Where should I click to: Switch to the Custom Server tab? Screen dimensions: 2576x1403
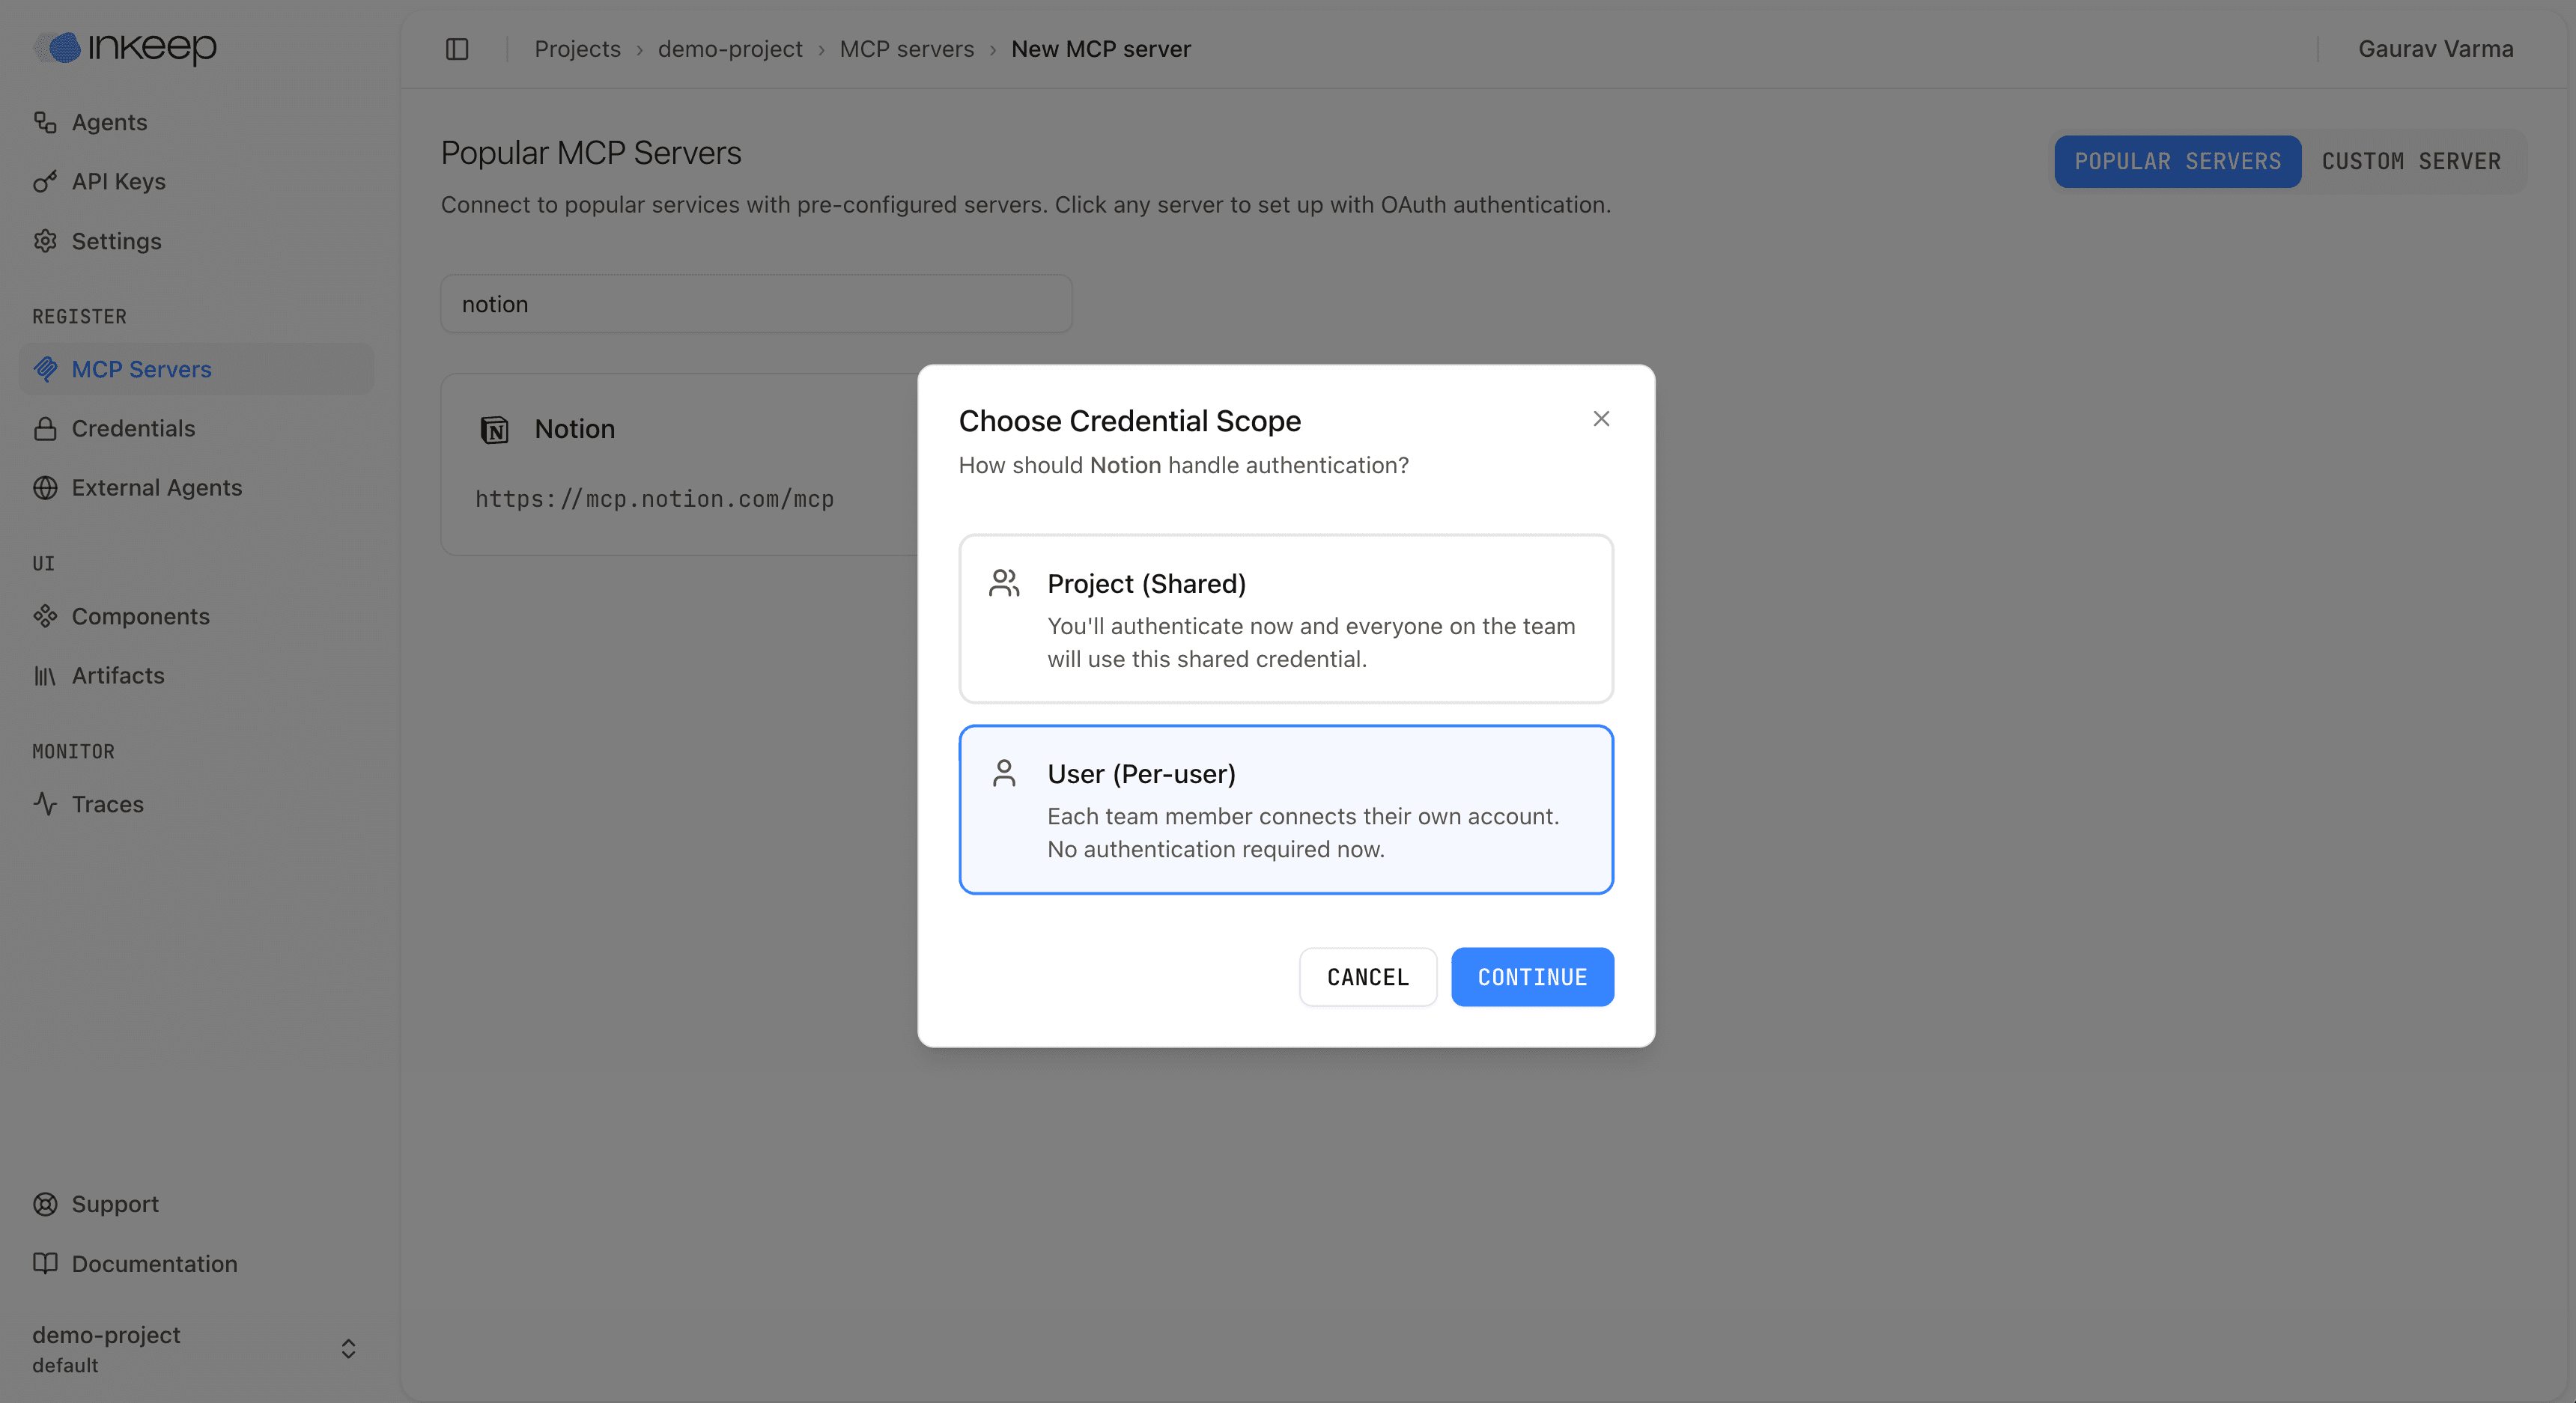point(2412,161)
